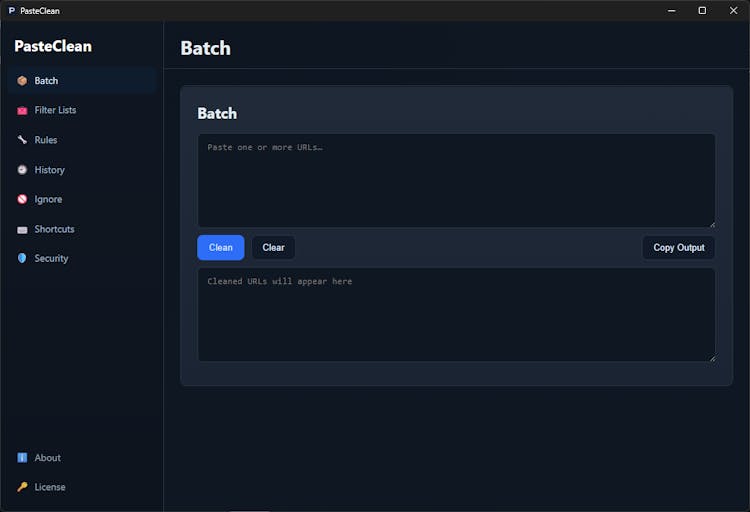750x512 pixels.
Task: Click the URL input box's resize handle
Action: tap(711, 223)
